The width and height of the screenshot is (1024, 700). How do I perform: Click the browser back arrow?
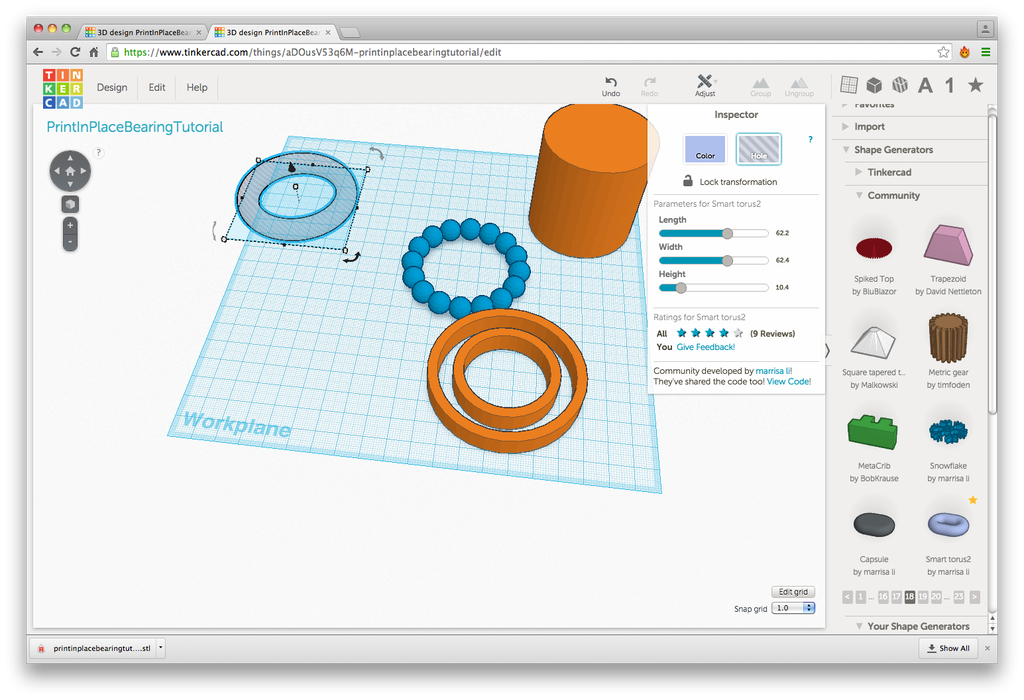[x=38, y=52]
